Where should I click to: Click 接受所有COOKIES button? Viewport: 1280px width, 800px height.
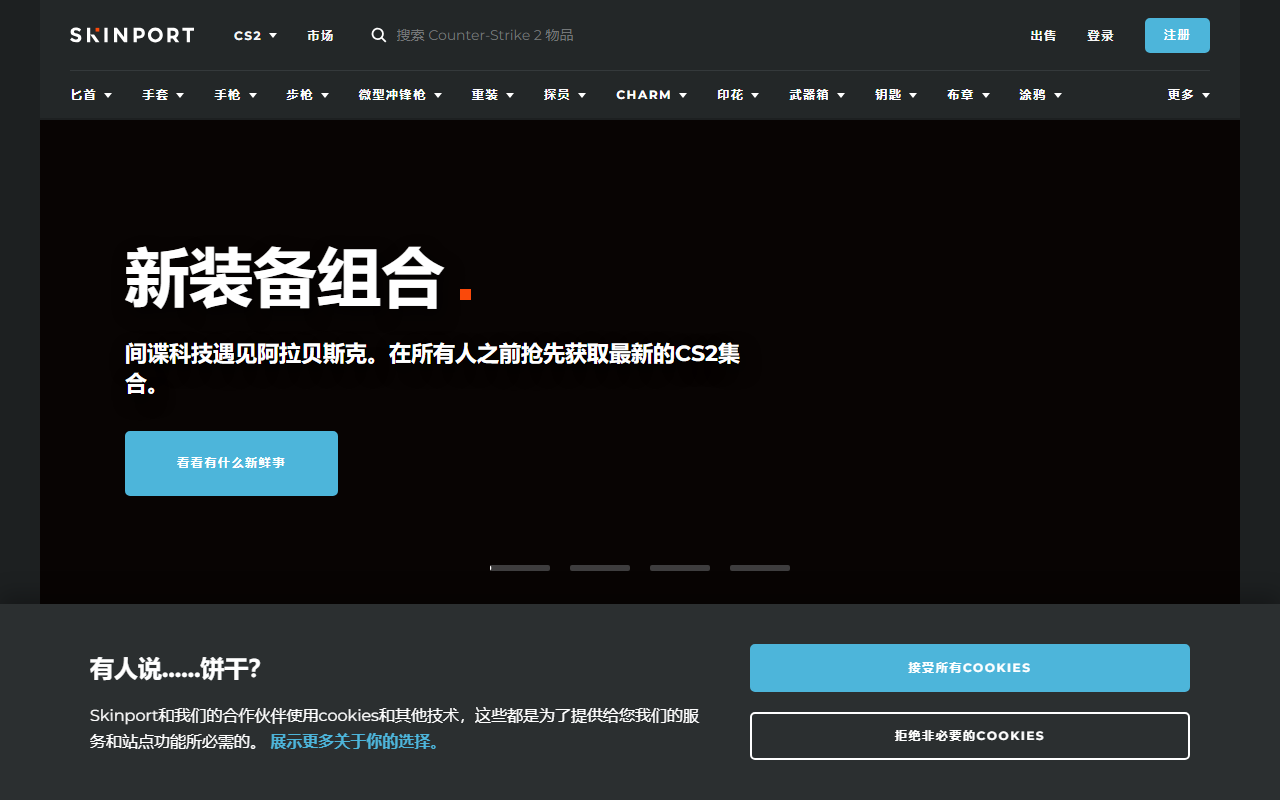[970, 668]
